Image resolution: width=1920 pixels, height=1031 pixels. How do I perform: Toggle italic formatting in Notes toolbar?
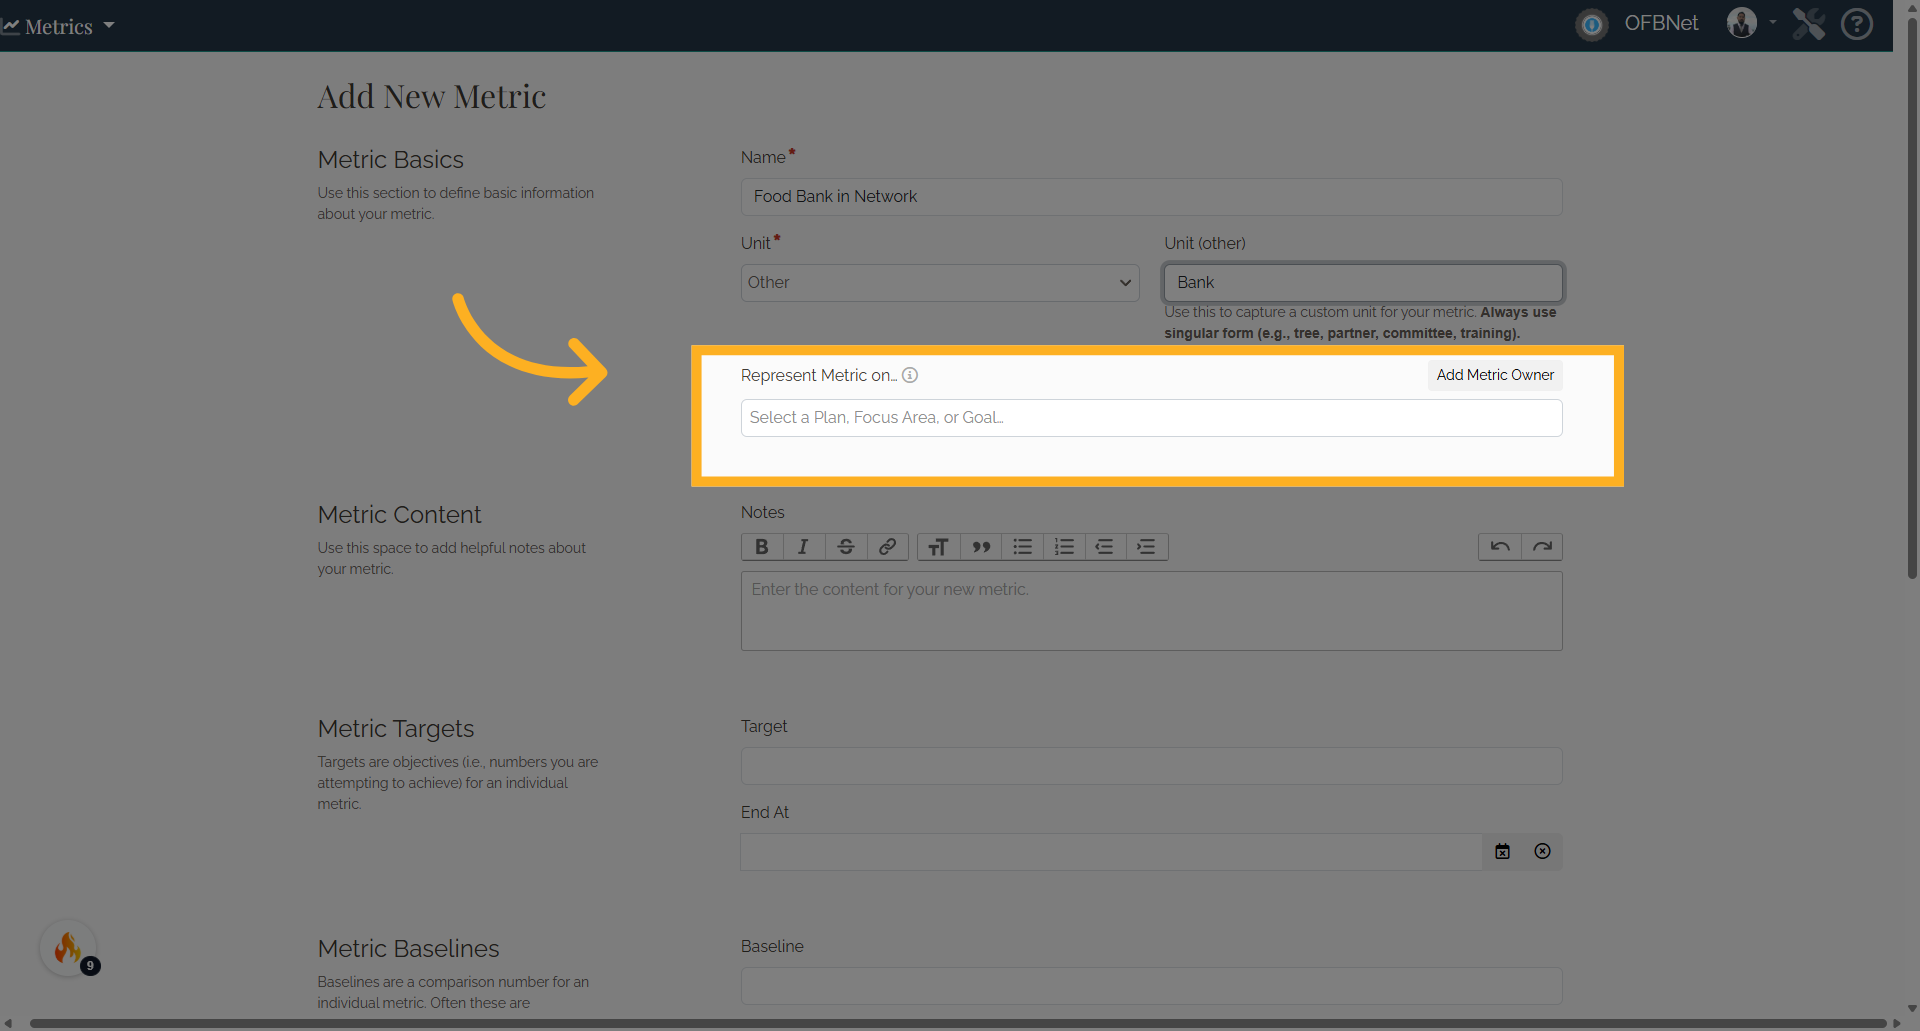coord(803,547)
